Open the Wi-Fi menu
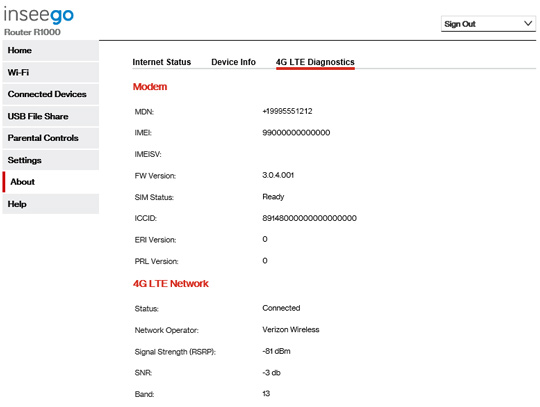Screen dimensions: 540x407 coord(51,73)
